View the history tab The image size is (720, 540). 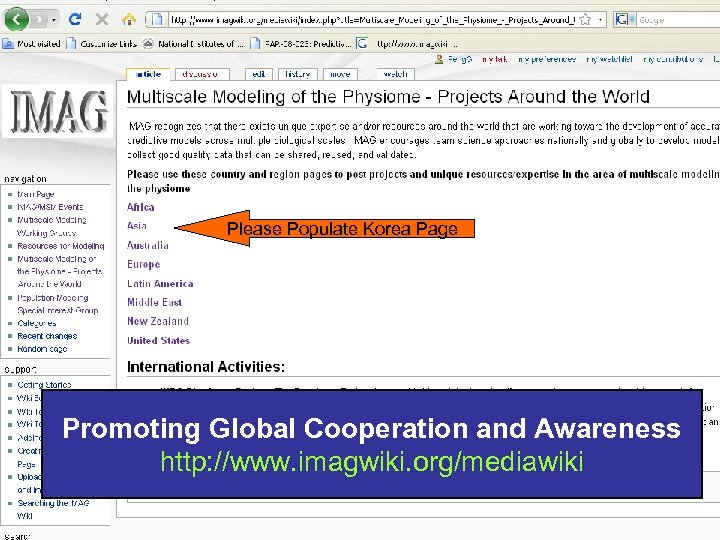point(298,74)
